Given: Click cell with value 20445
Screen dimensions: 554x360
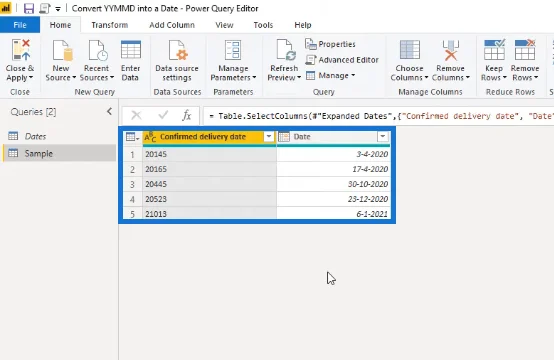Looking at the screenshot, I should pyautogui.click(x=210, y=184).
